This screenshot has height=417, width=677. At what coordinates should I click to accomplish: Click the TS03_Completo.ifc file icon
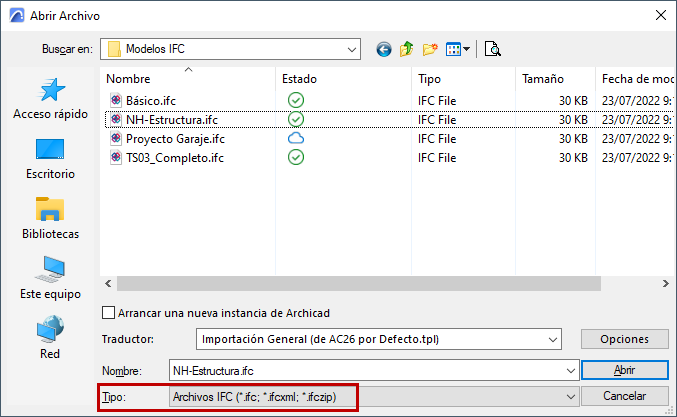pyautogui.click(x=116, y=157)
